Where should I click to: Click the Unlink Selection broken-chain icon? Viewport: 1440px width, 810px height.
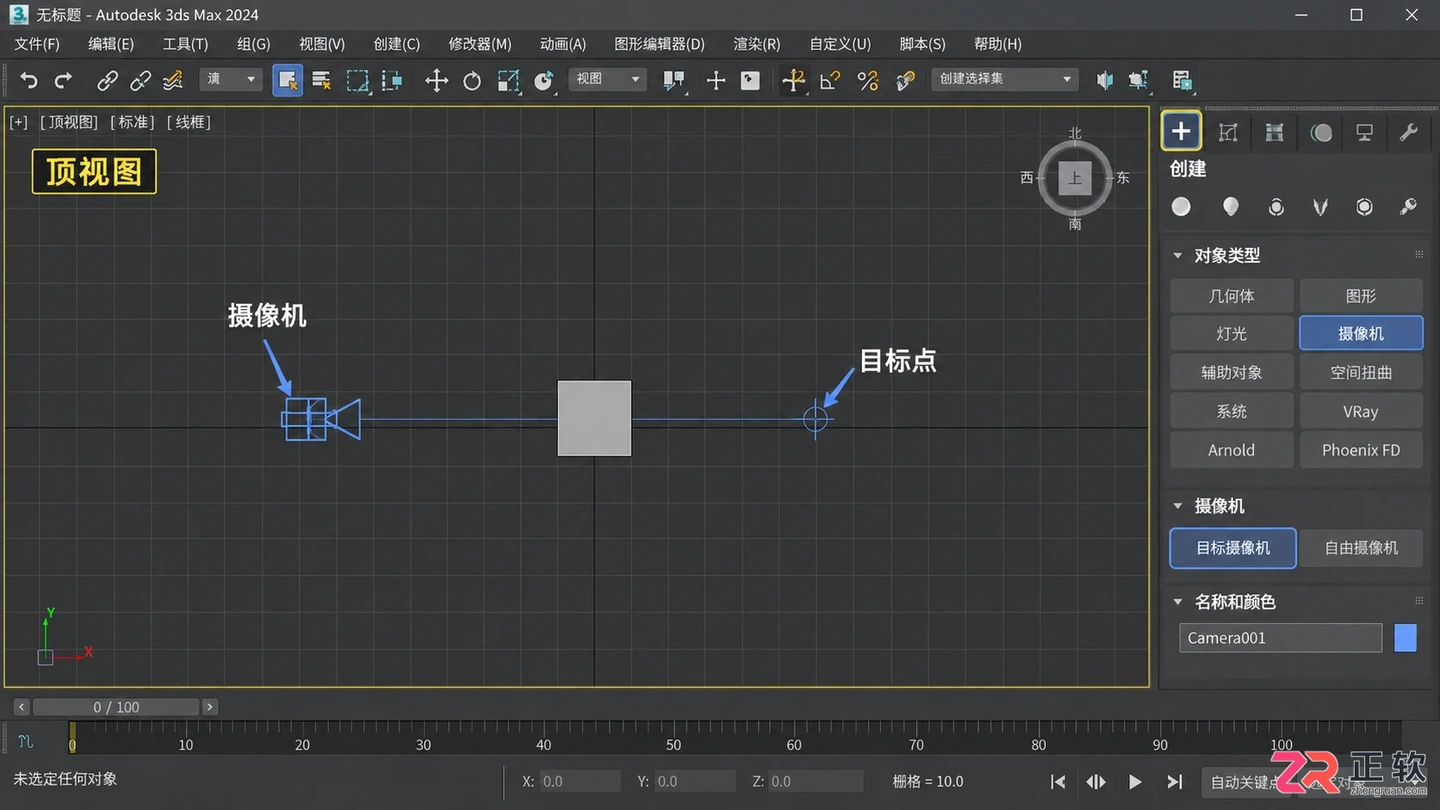(x=141, y=80)
